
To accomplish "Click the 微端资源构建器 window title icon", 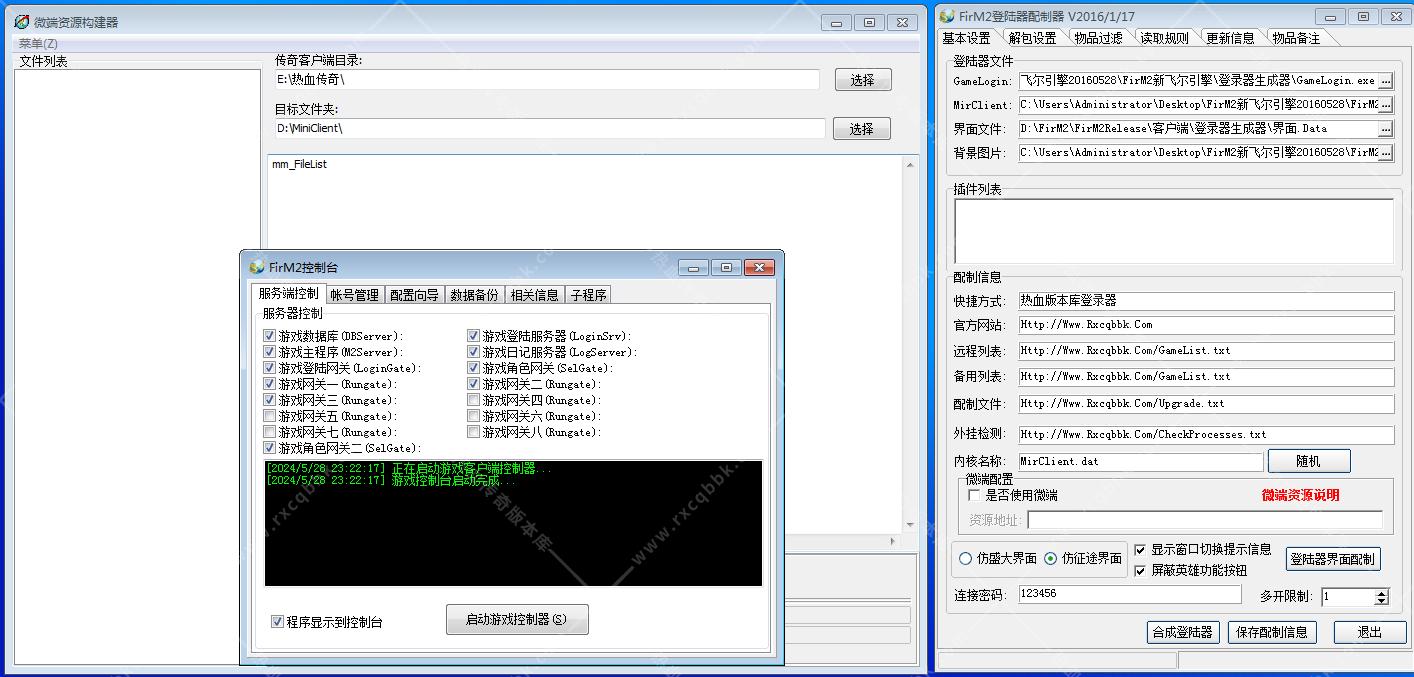I will [22, 22].
